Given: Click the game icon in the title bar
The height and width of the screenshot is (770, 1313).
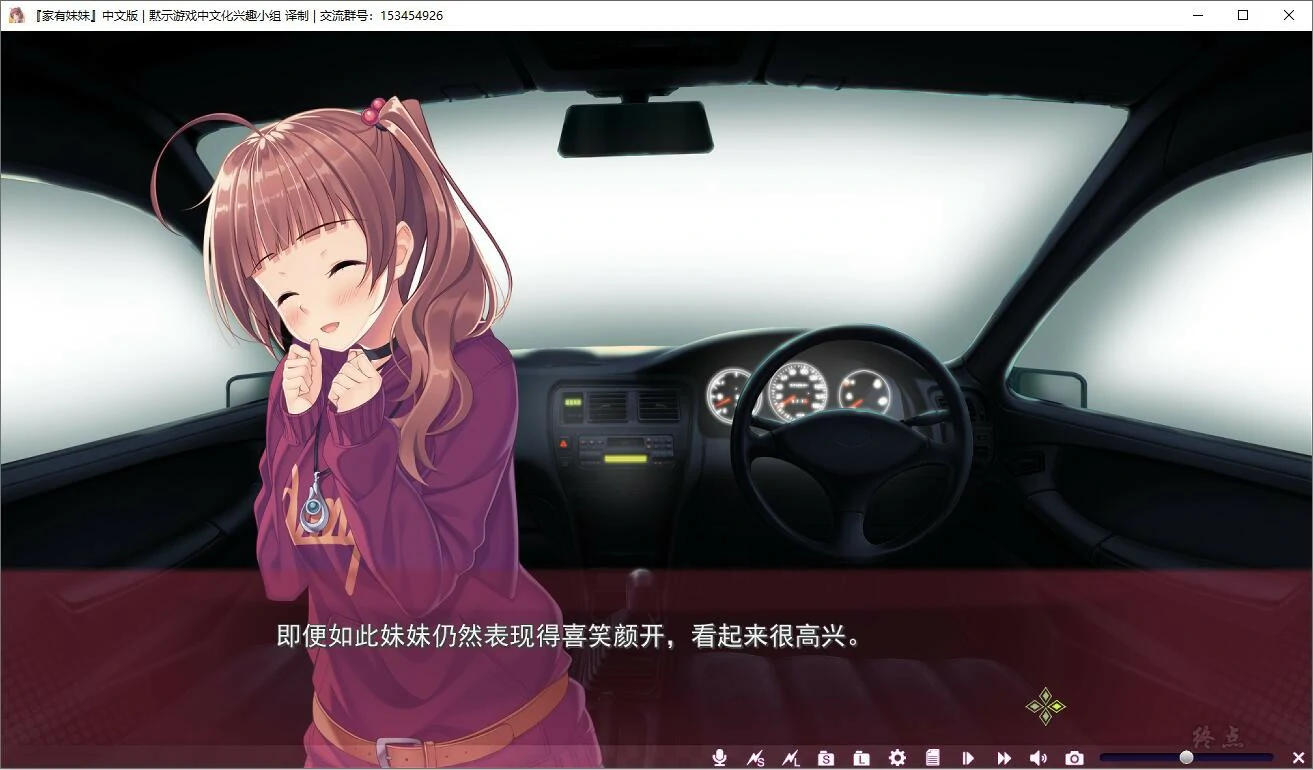Looking at the screenshot, I should pos(14,14).
